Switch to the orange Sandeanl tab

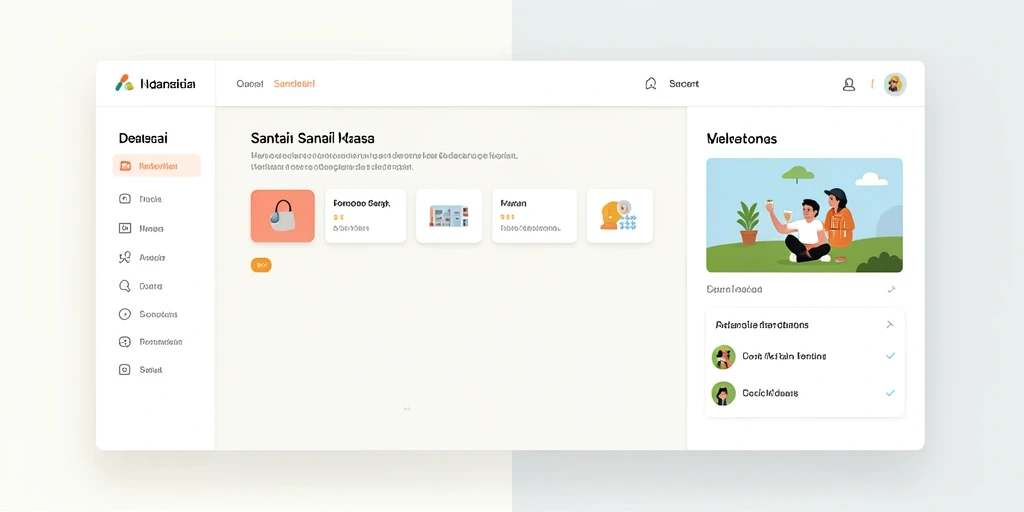(x=295, y=84)
